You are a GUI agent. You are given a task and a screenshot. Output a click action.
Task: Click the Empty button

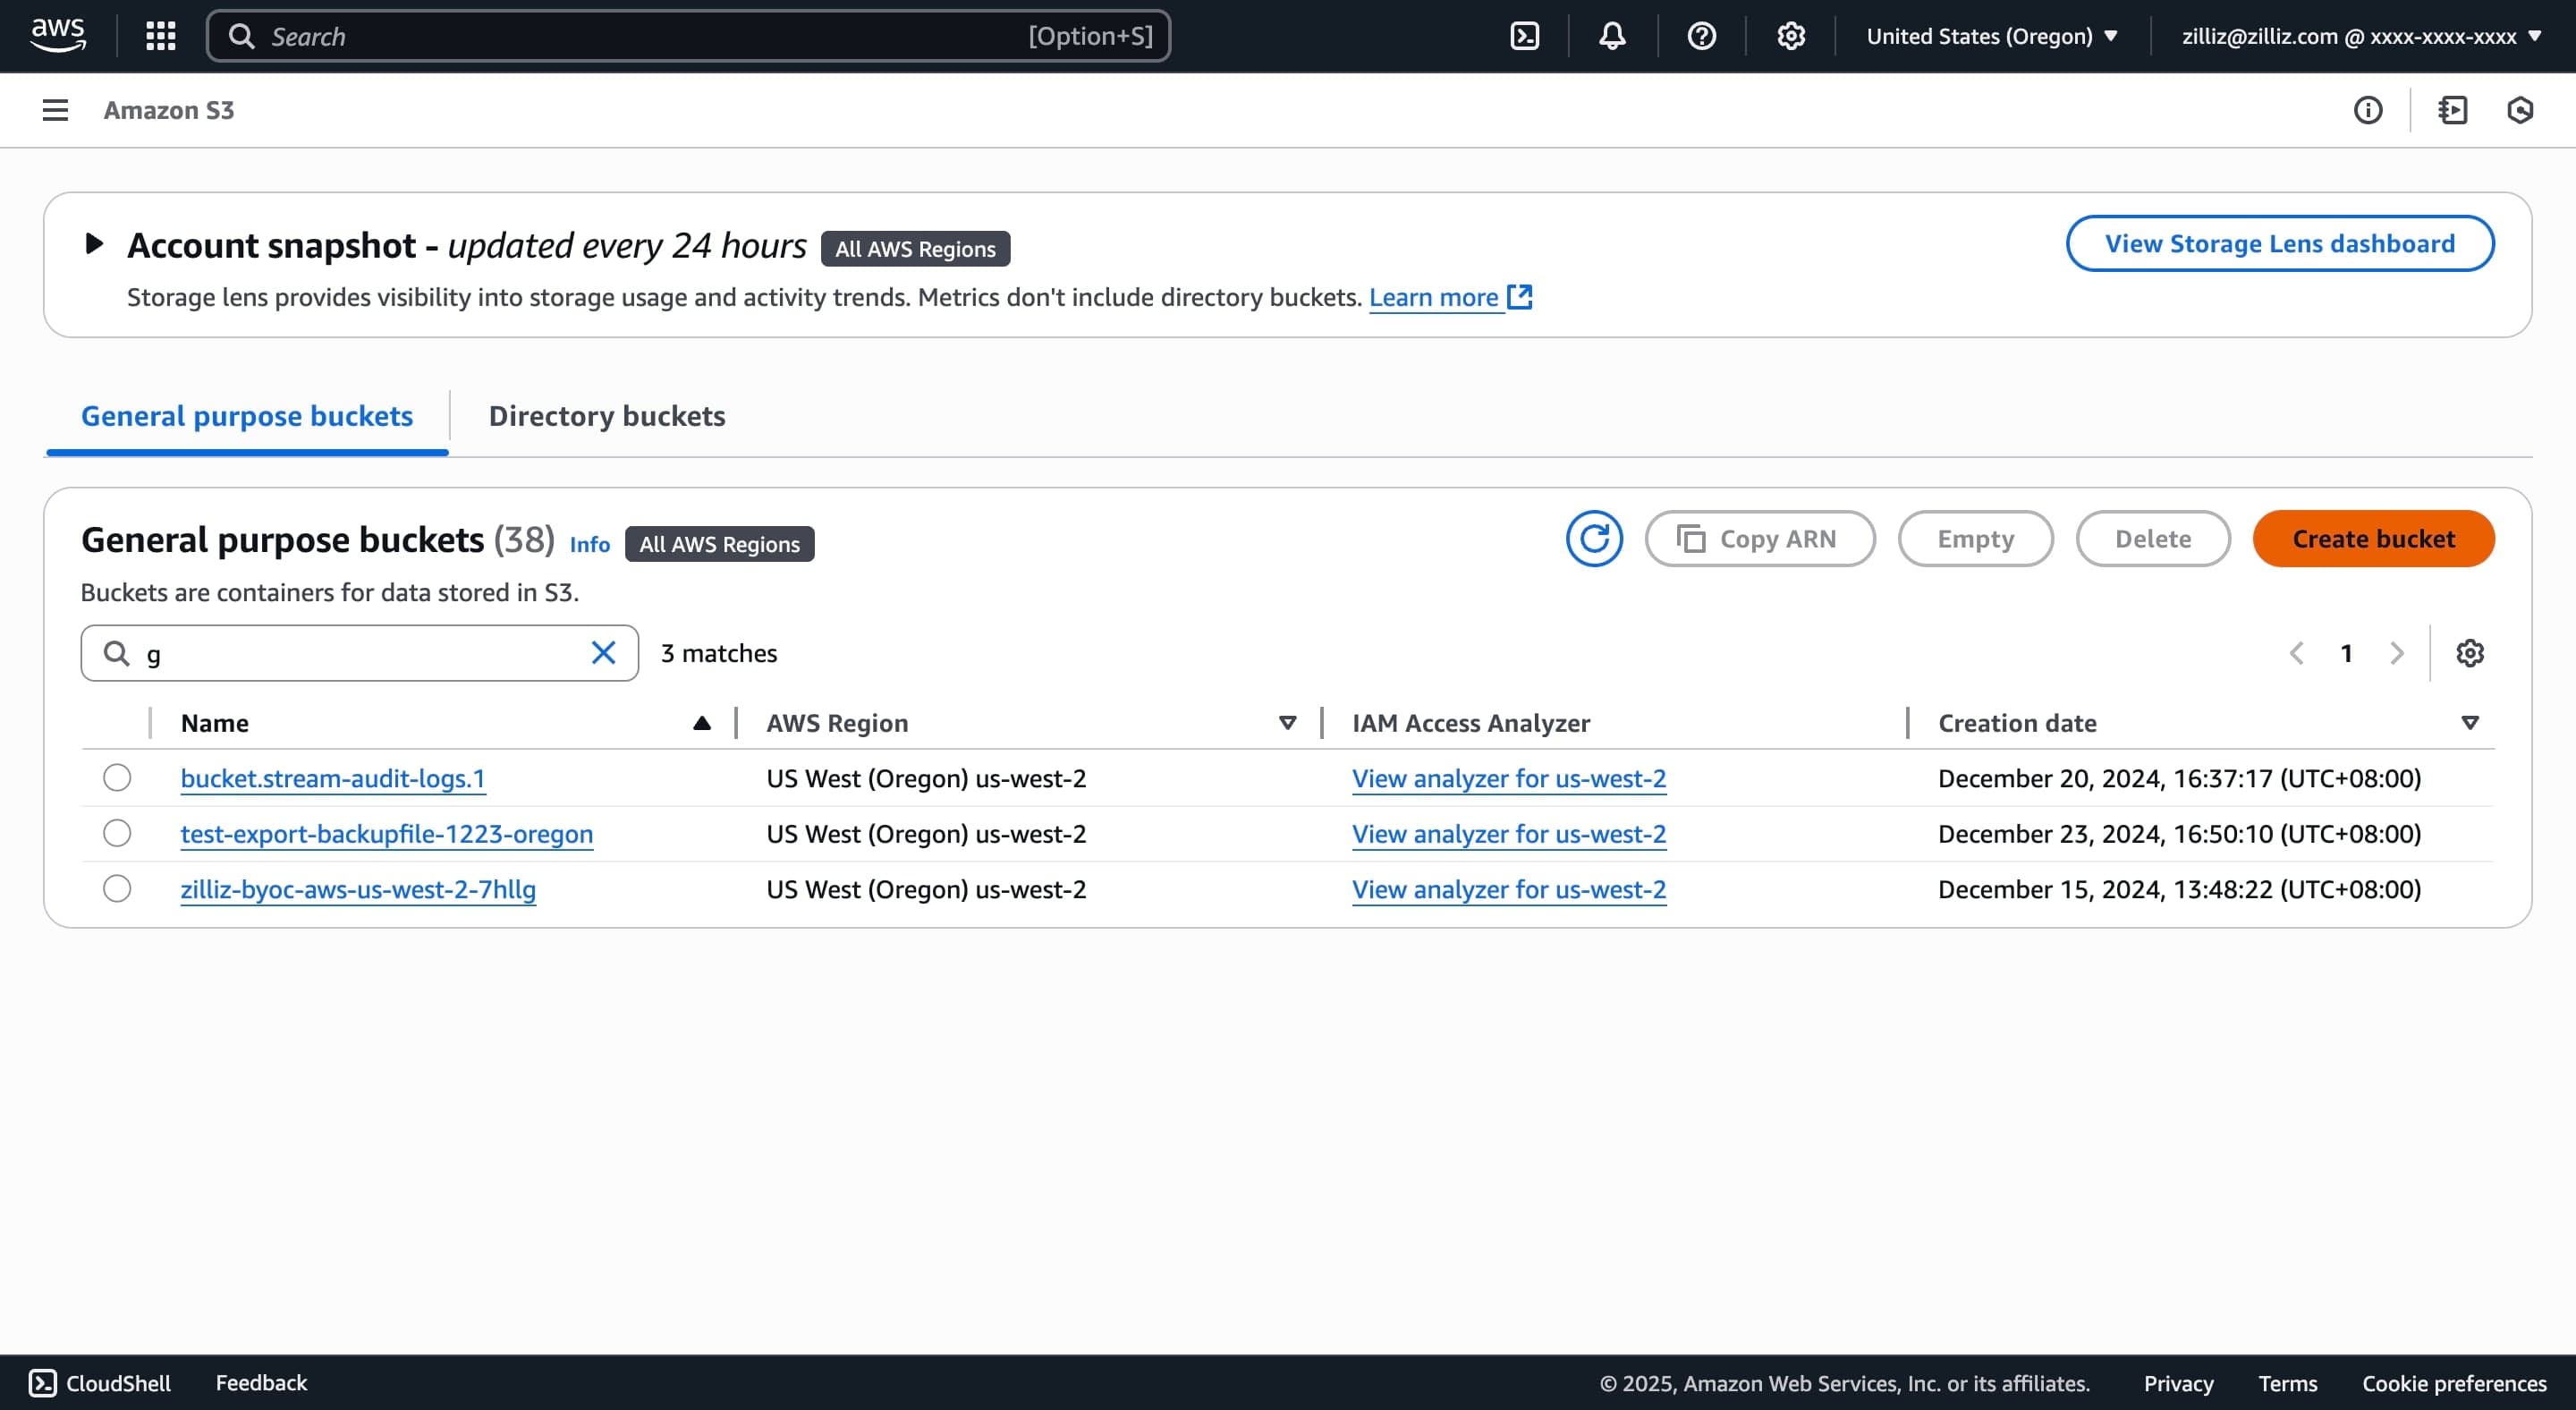pyautogui.click(x=1976, y=539)
